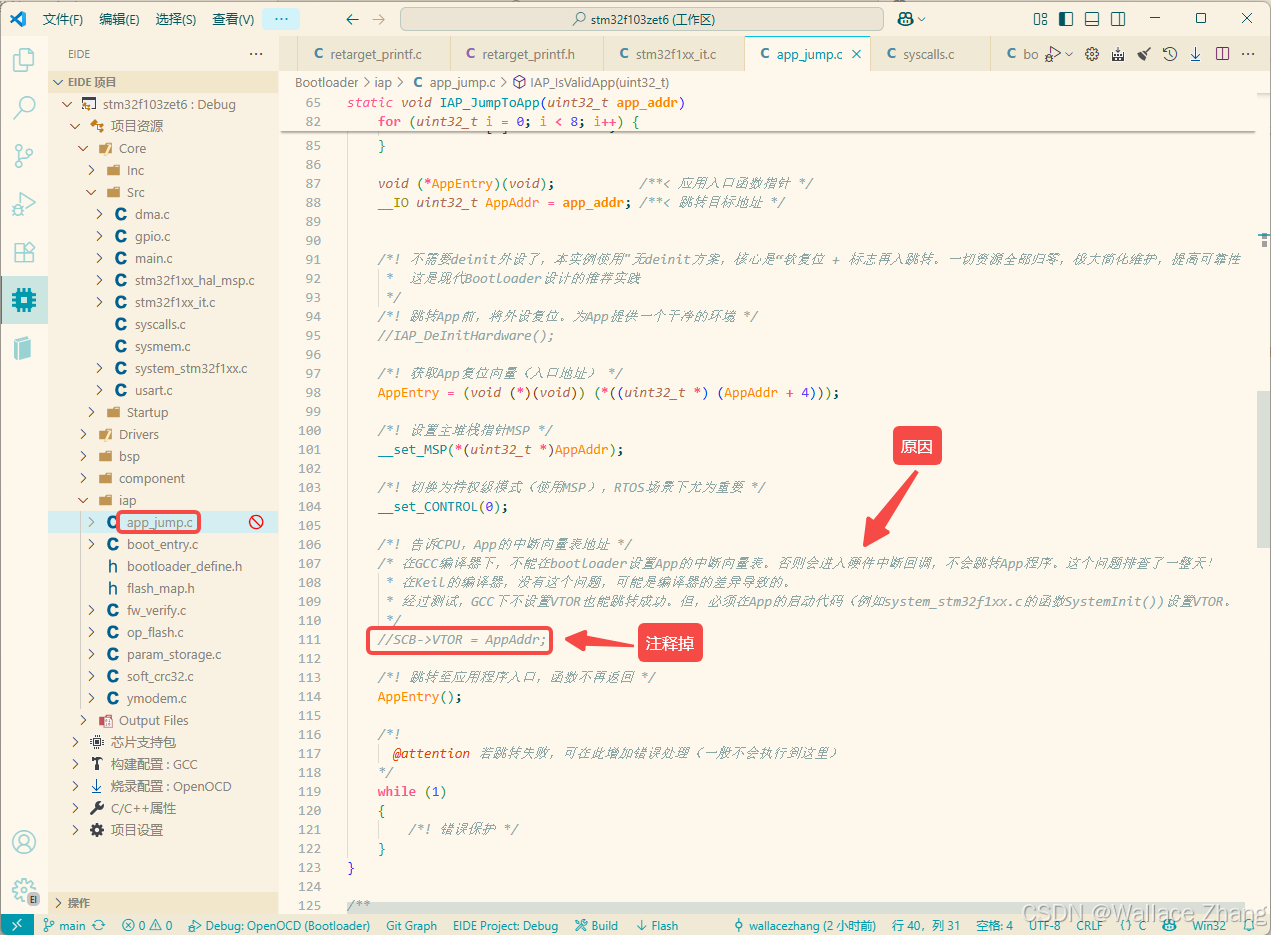This screenshot has width=1271, height=935.
Task: Split the editor to the right
Action: click(1222, 54)
